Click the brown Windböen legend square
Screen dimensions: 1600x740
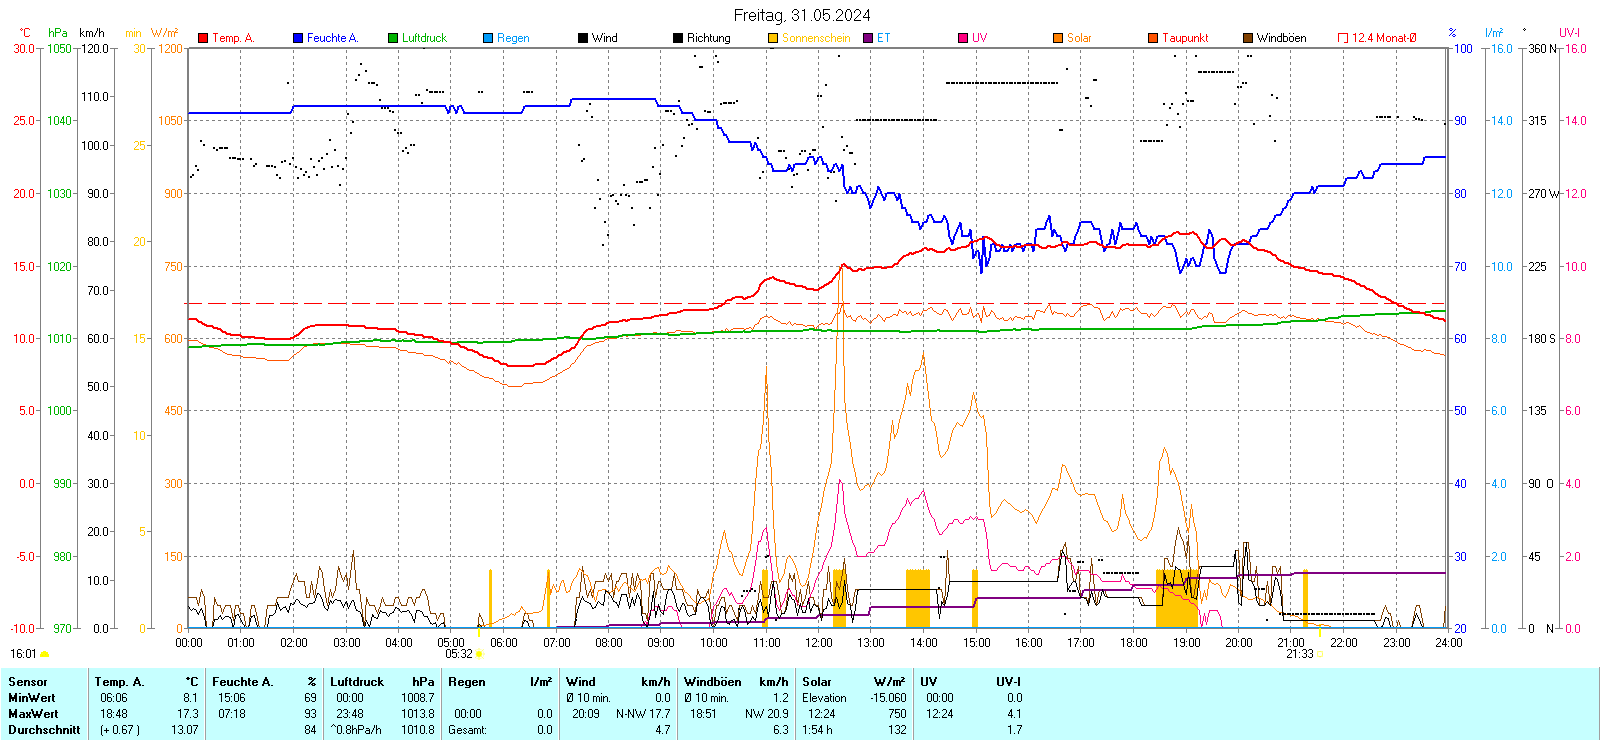[1248, 38]
